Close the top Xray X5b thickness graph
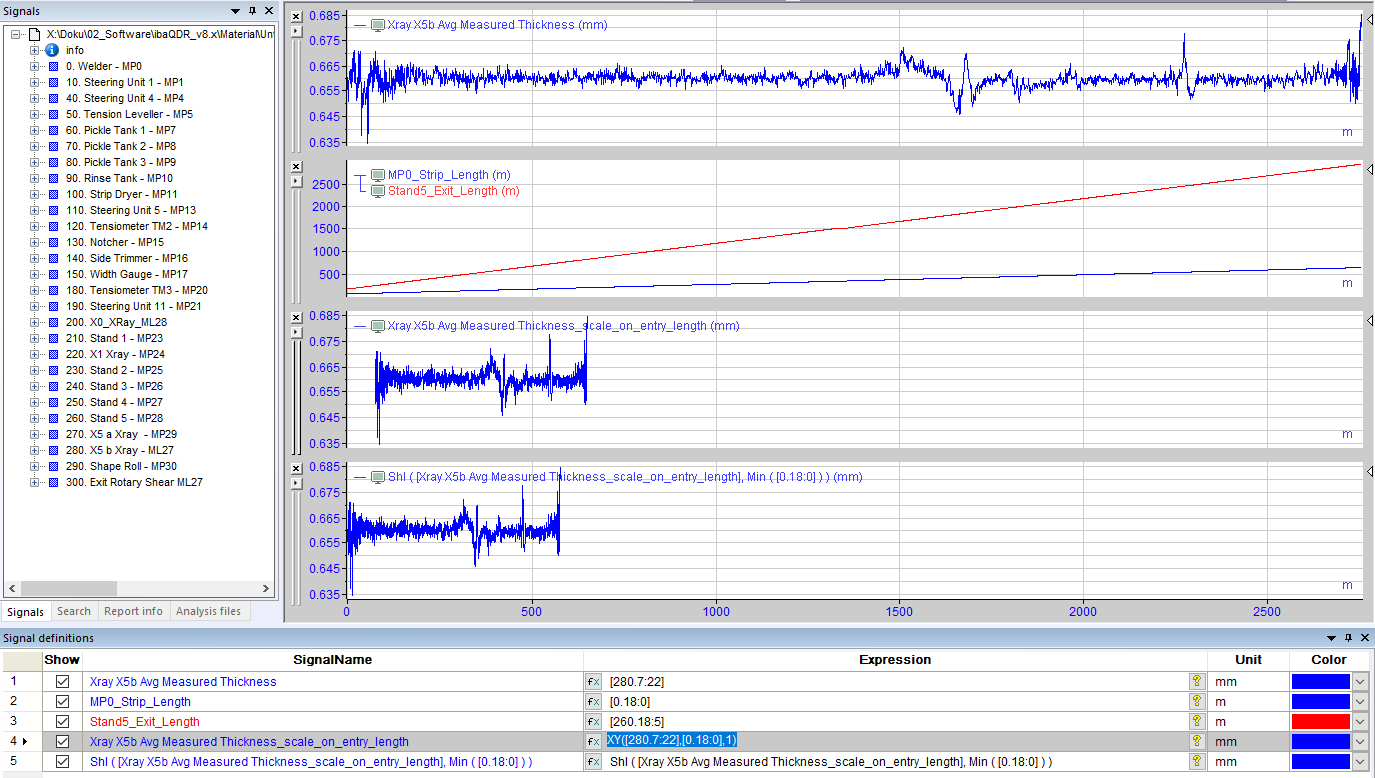Screen dimensions: 1375x778 pyautogui.click(x=295, y=16)
